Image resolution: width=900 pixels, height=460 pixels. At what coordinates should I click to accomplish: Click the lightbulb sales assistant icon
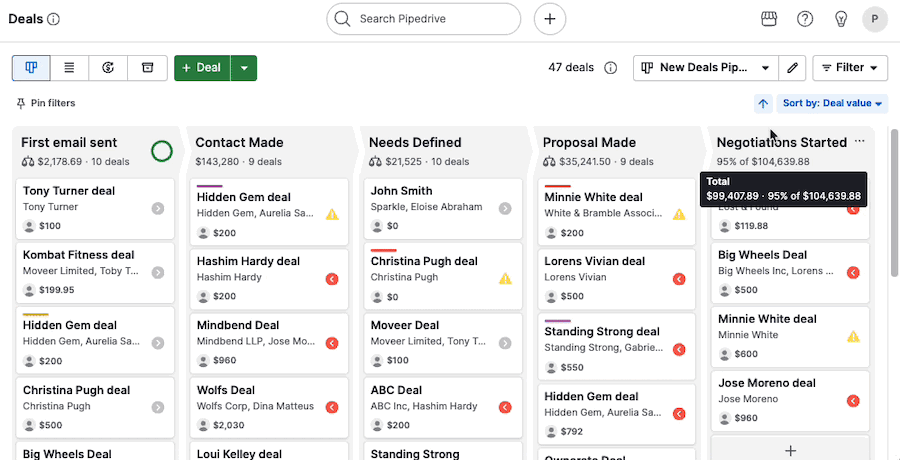[x=841, y=19]
